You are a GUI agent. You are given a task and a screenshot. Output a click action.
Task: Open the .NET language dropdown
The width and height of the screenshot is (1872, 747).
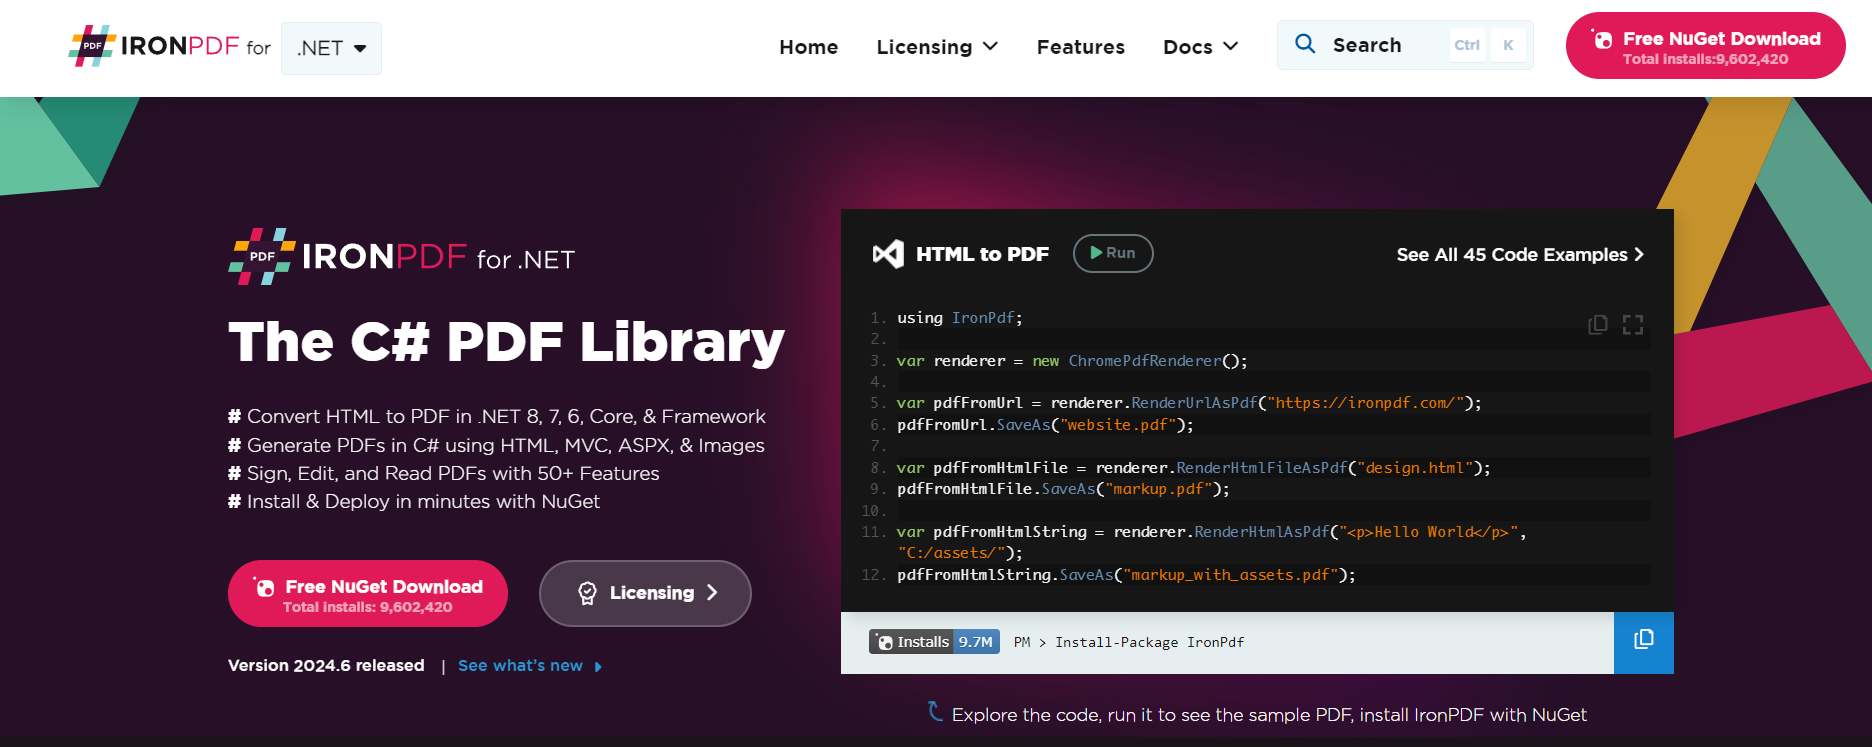(x=331, y=48)
